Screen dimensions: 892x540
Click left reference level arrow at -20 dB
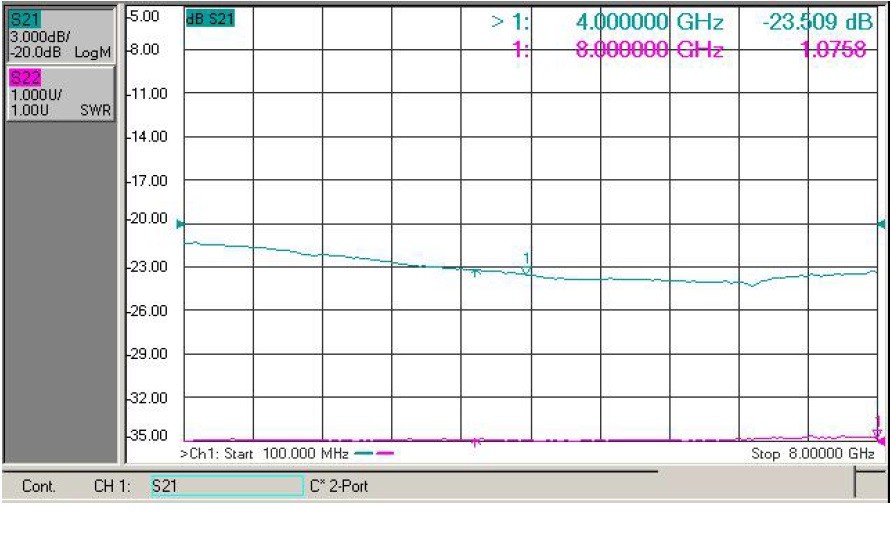click(x=180, y=224)
